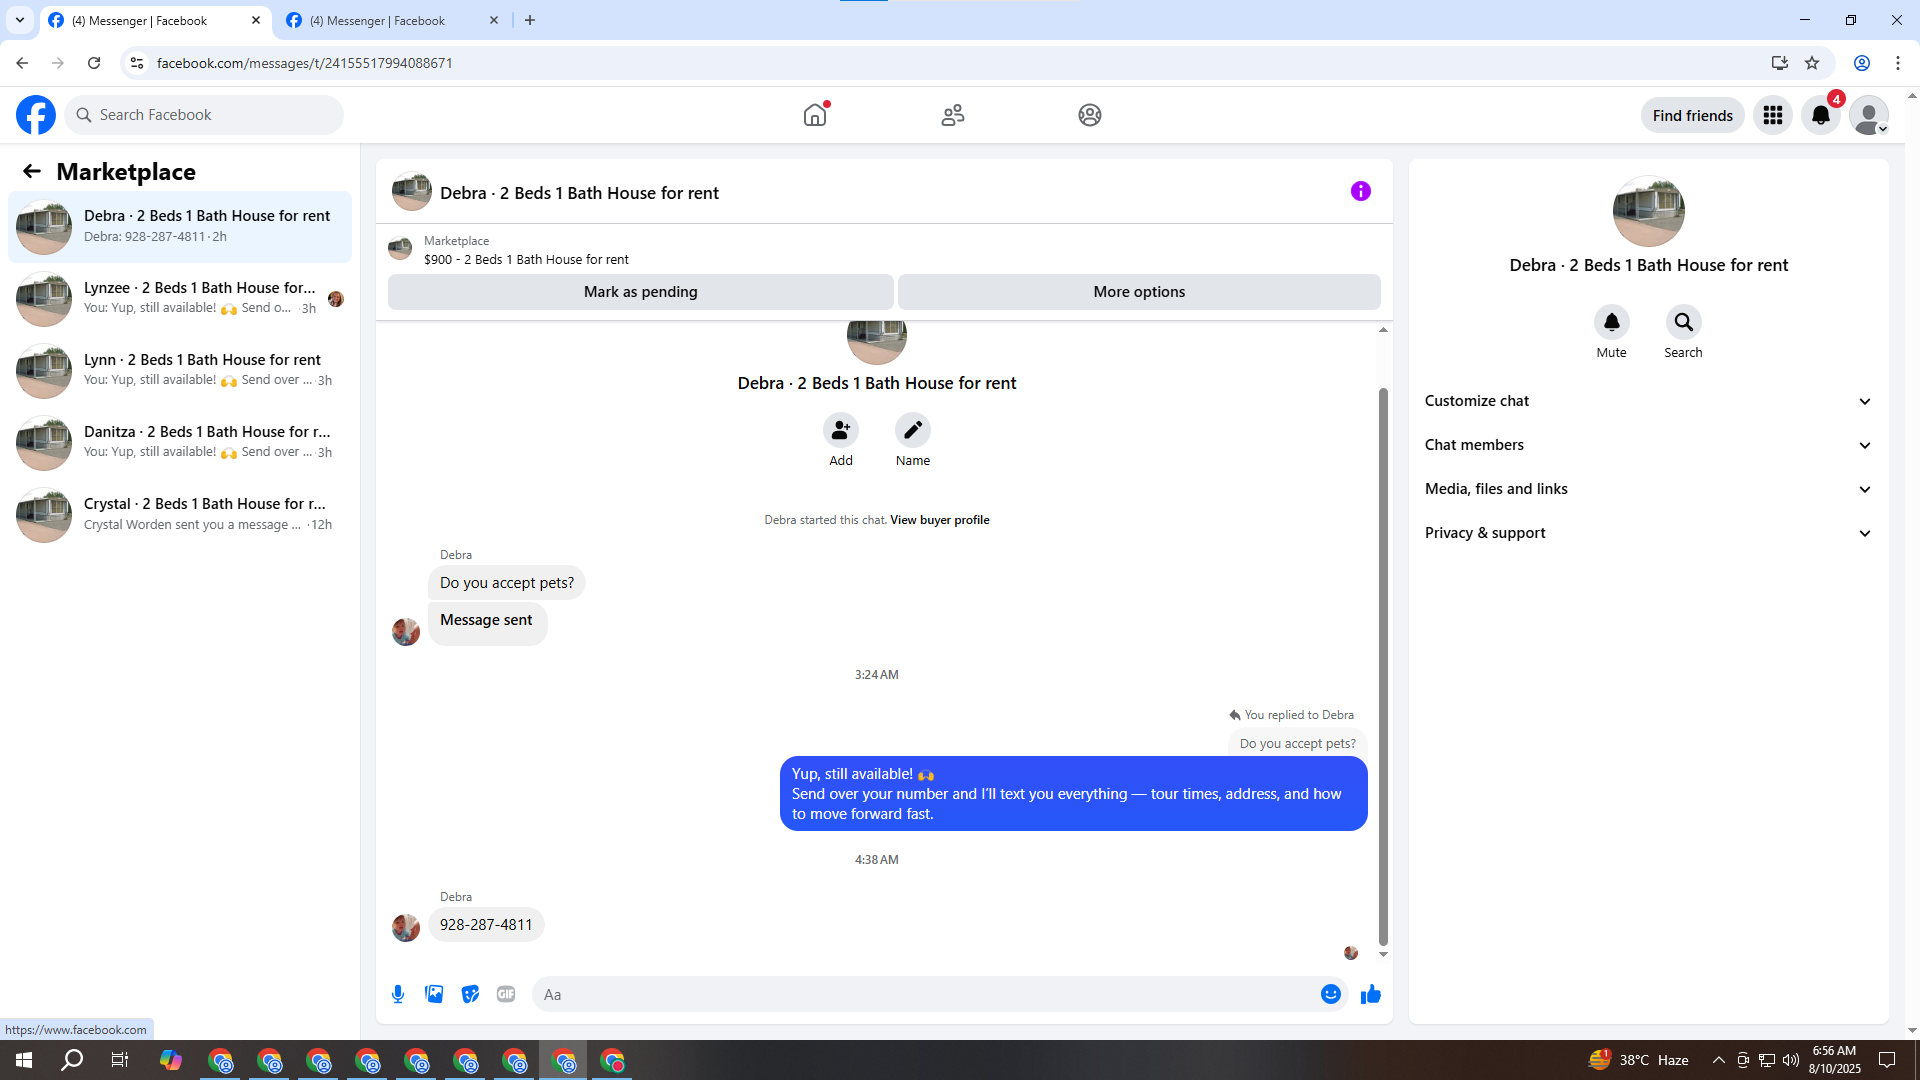Toggle the purple conversation info icon
This screenshot has width=1920, height=1080.
(x=1360, y=191)
